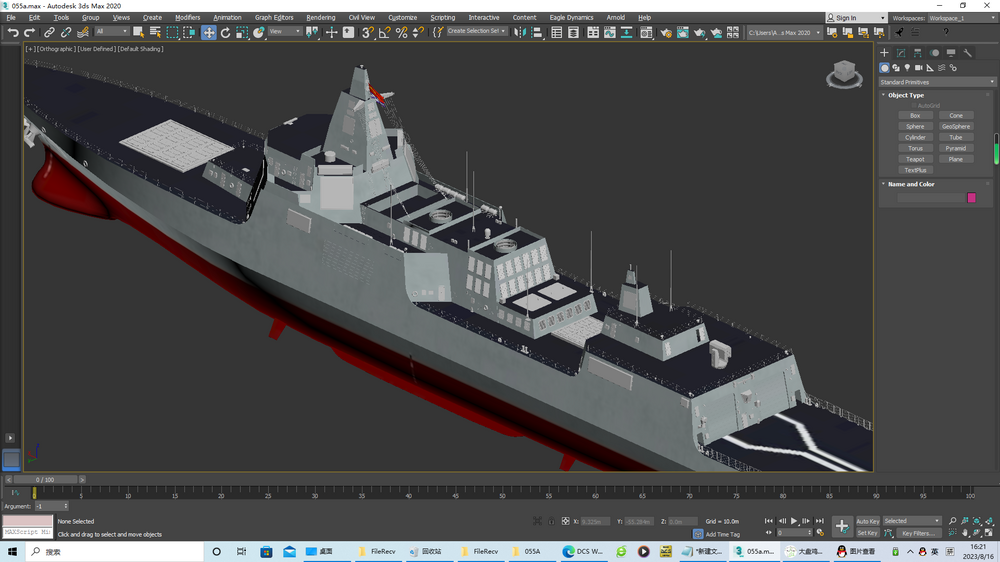Open the Lights category in Create panel

[907, 68]
